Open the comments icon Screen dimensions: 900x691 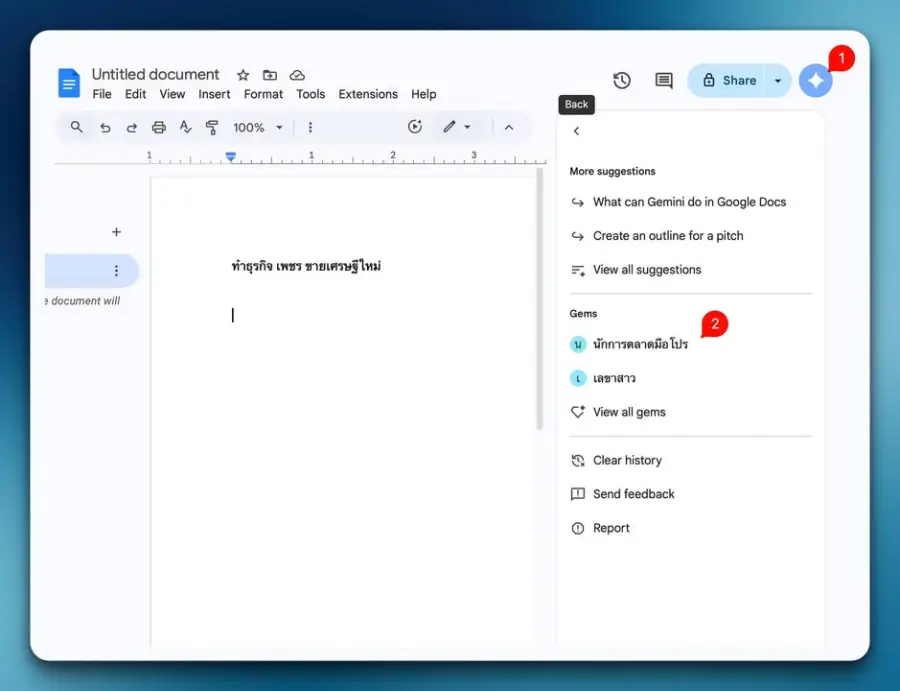664,80
